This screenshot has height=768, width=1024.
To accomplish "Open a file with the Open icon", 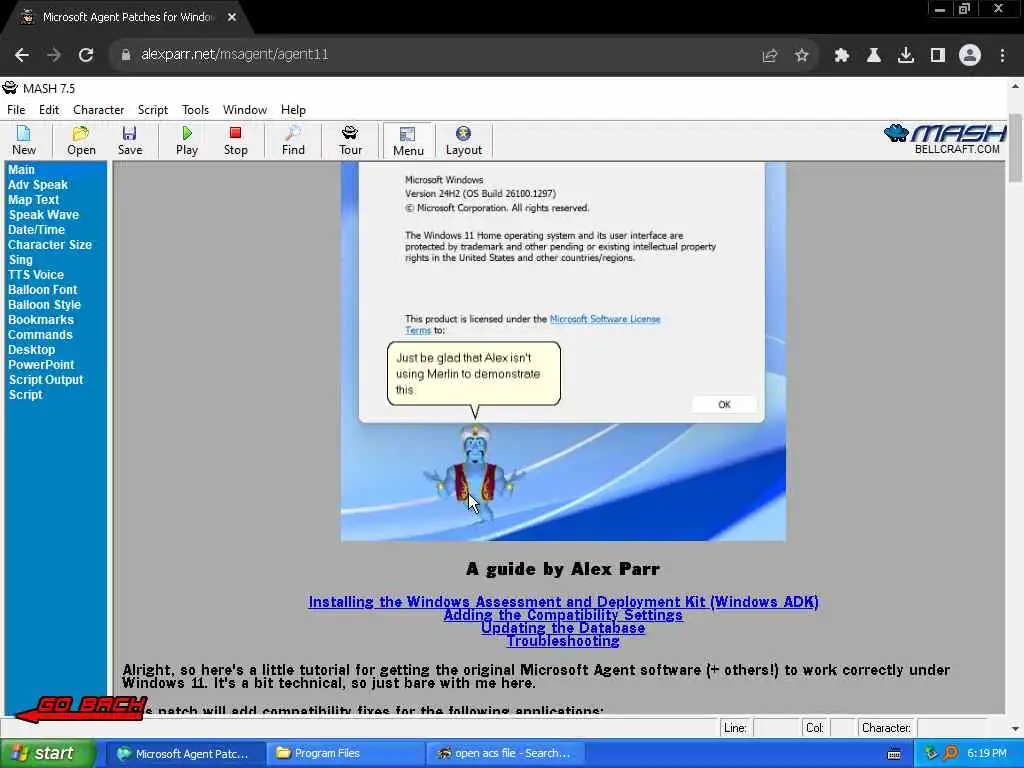I will click(81, 140).
